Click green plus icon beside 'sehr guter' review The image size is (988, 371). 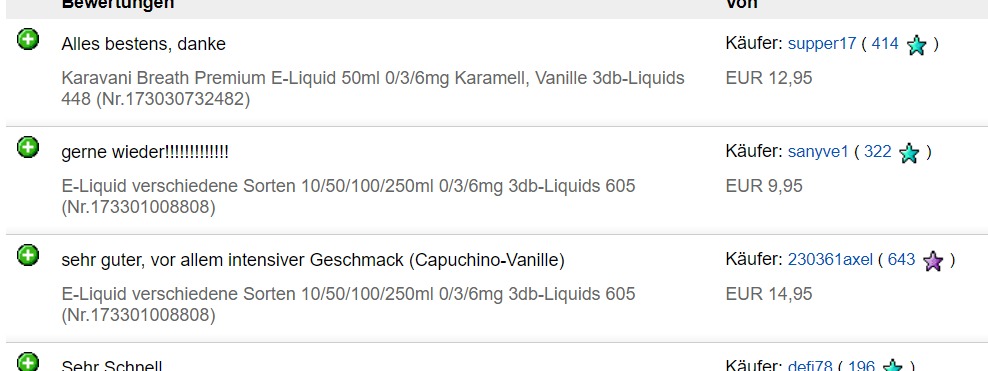[27, 255]
